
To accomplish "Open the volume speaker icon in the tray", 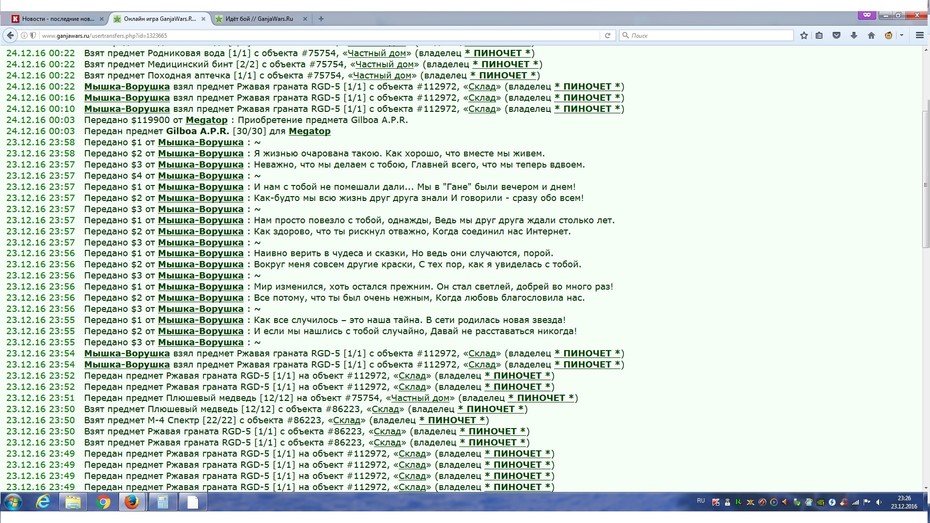I will tap(879, 502).
